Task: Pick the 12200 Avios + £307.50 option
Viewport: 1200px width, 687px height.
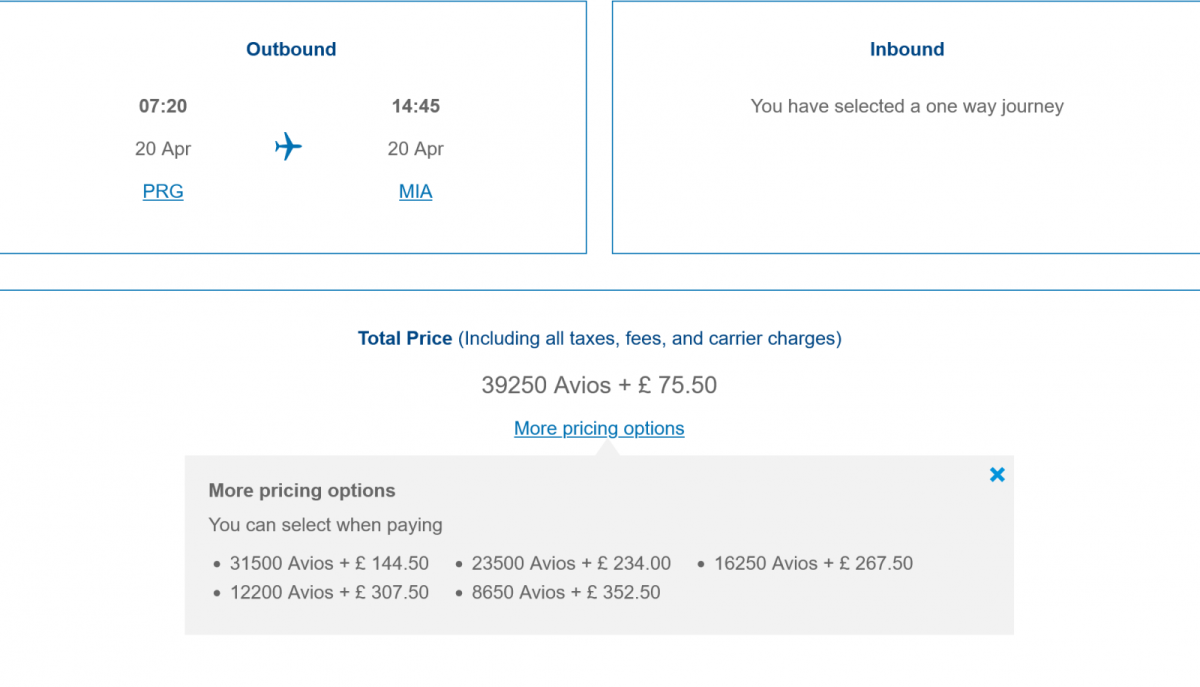Action: [x=329, y=592]
